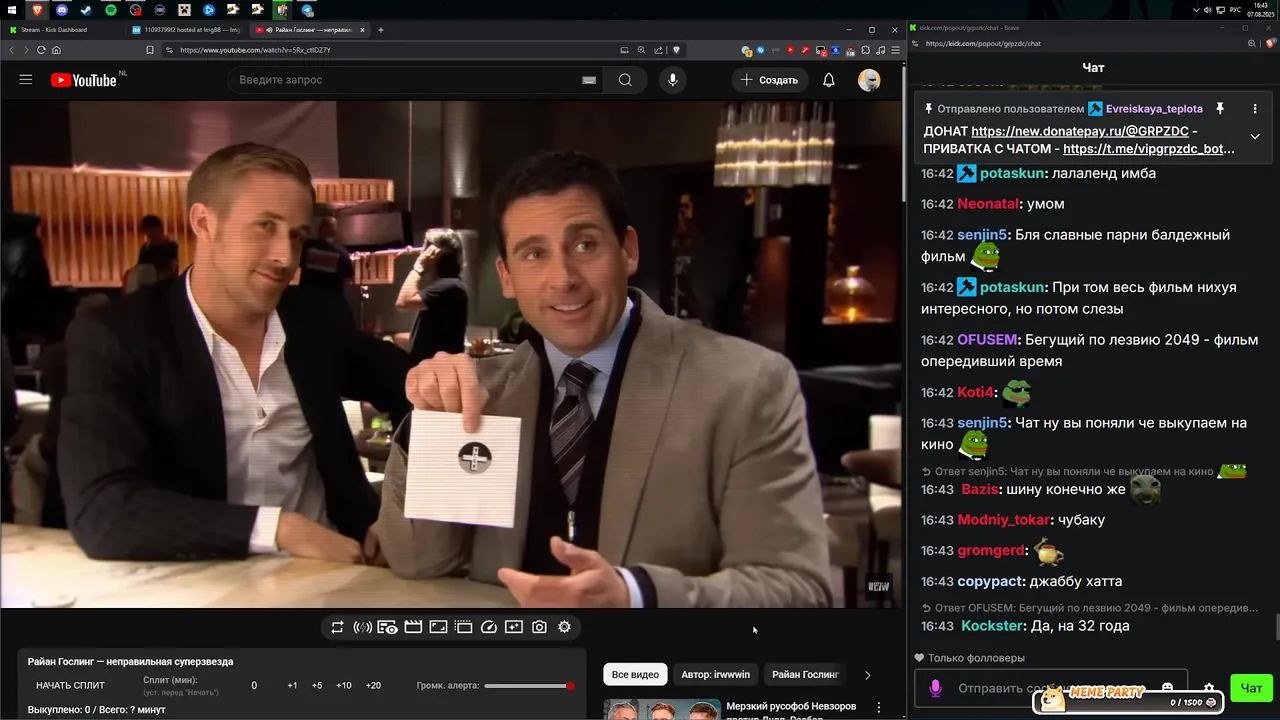The image size is (1280, 720).
Task: Click the clapperboard icon below the video
Action: [413, 627]
